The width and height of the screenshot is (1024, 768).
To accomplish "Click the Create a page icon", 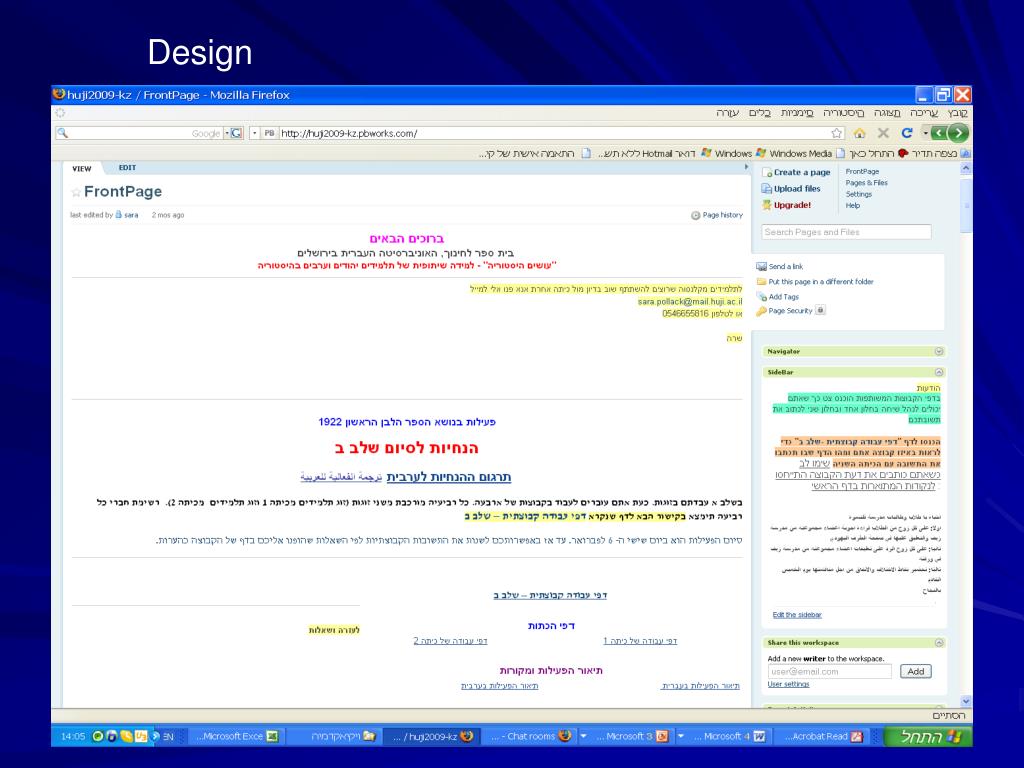I will [x=767, y=172].
